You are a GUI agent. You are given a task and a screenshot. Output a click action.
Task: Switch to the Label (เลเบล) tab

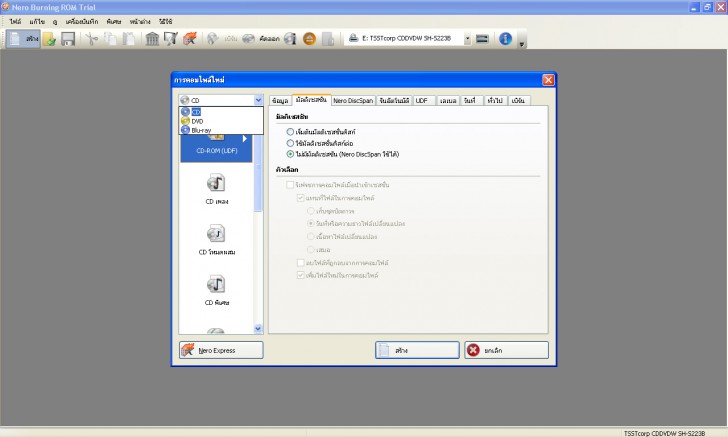point(448,100)
